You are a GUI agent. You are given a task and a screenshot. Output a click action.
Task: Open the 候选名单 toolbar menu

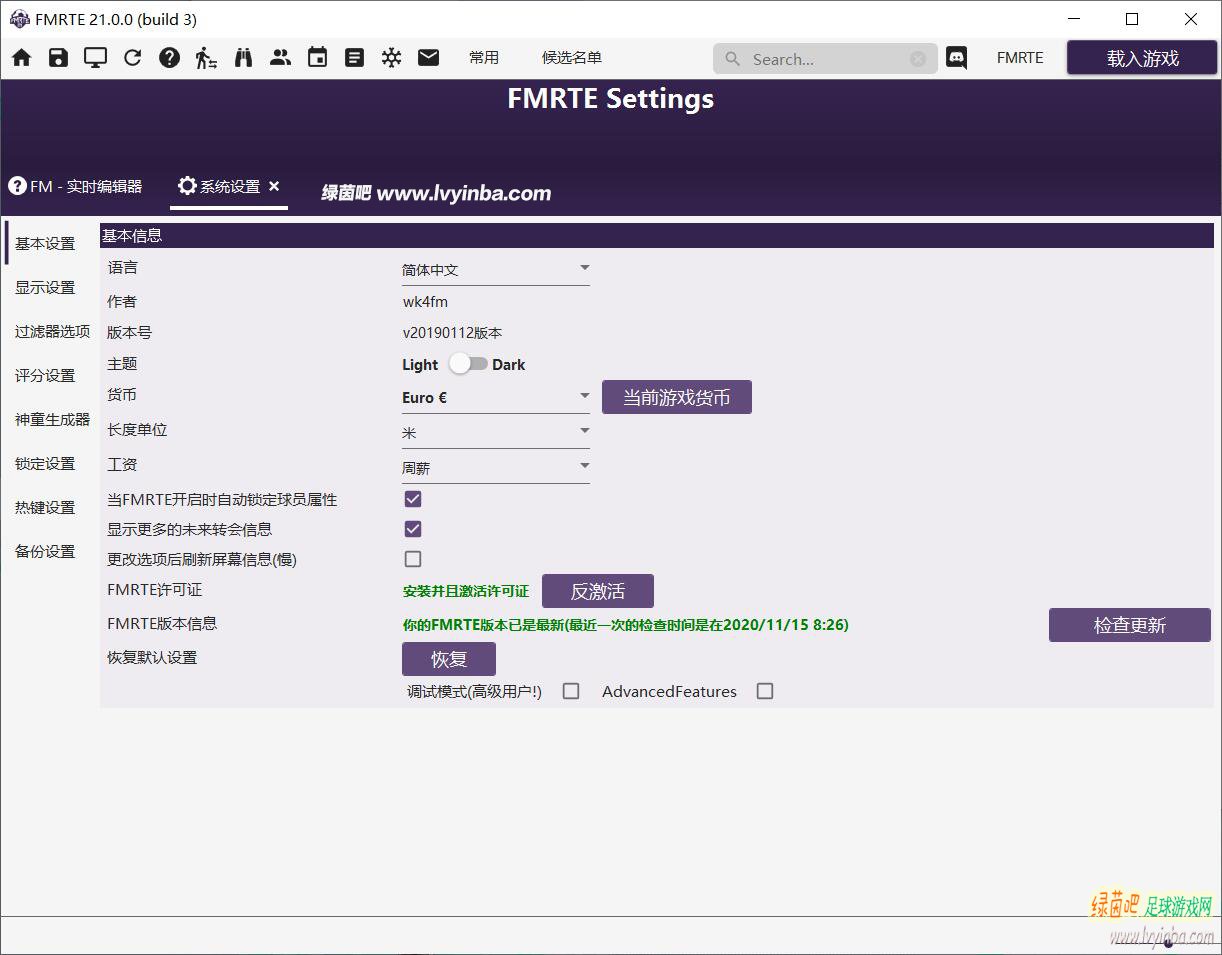pyautogui.click(x=572, y=58)
